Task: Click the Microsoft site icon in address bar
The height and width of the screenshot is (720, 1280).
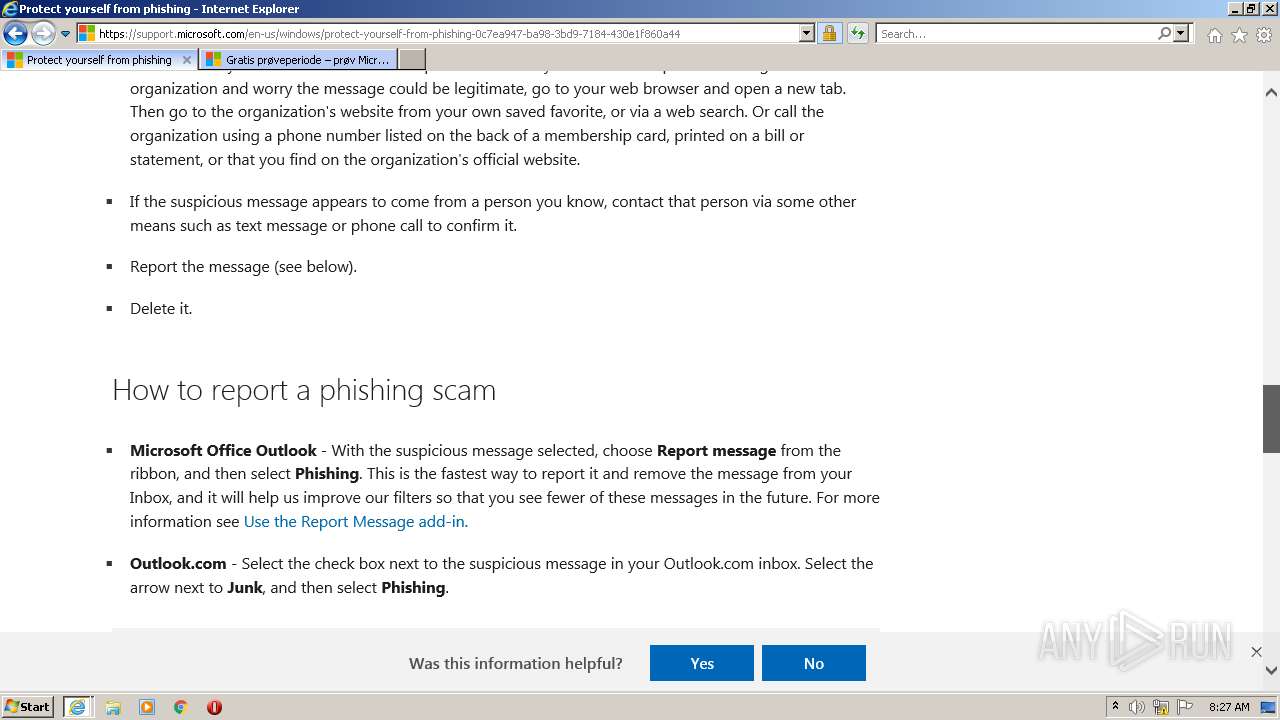Action: 87,33
